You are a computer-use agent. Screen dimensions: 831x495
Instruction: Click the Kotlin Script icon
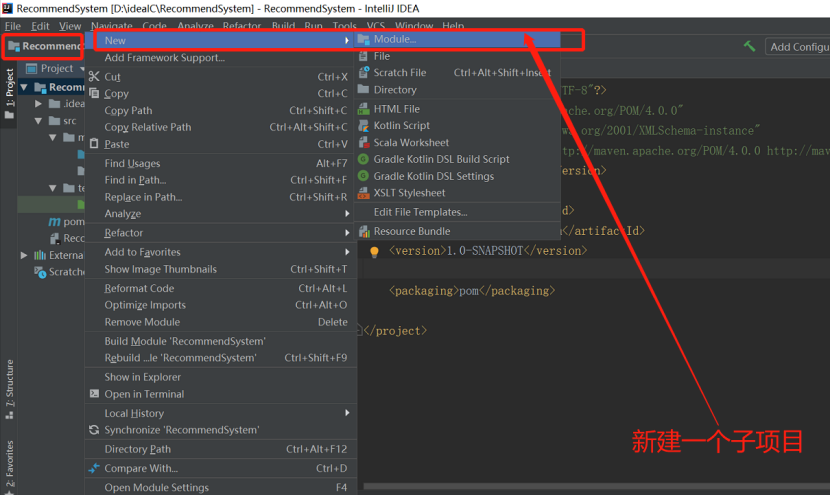[x=364, y=126]
